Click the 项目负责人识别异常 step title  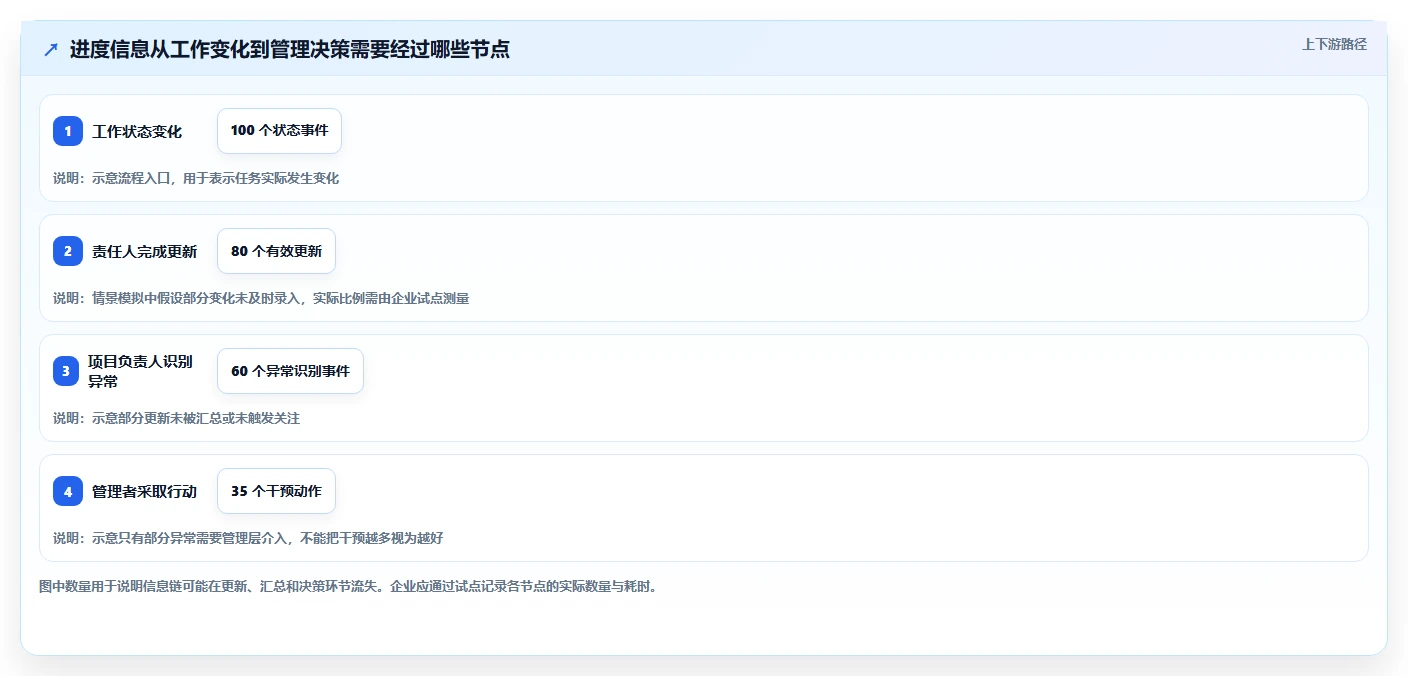[141, 371]
